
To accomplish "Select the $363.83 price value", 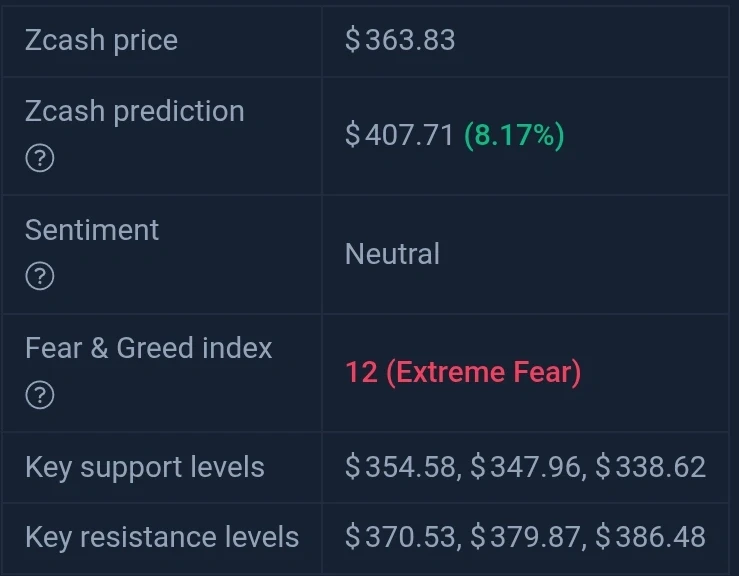I will [x=400, y=40].
